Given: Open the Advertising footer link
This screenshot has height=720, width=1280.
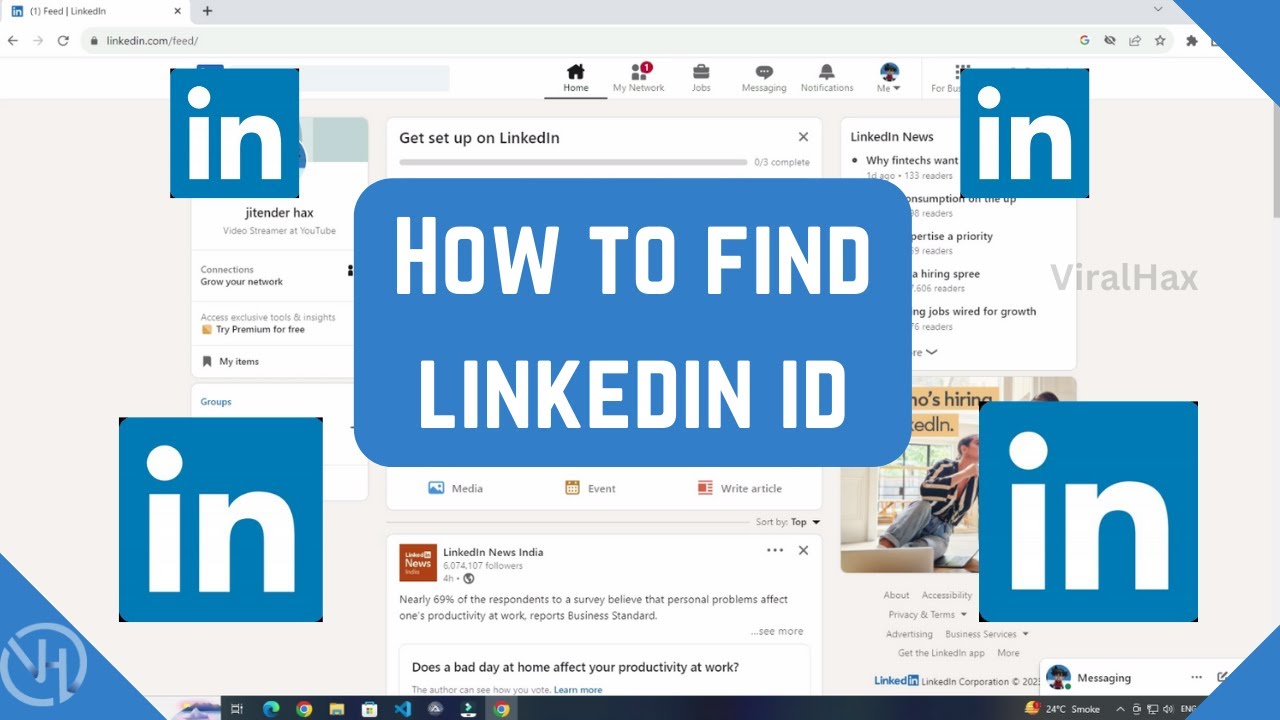Looking at the screenshot, I should click(909, 634).
